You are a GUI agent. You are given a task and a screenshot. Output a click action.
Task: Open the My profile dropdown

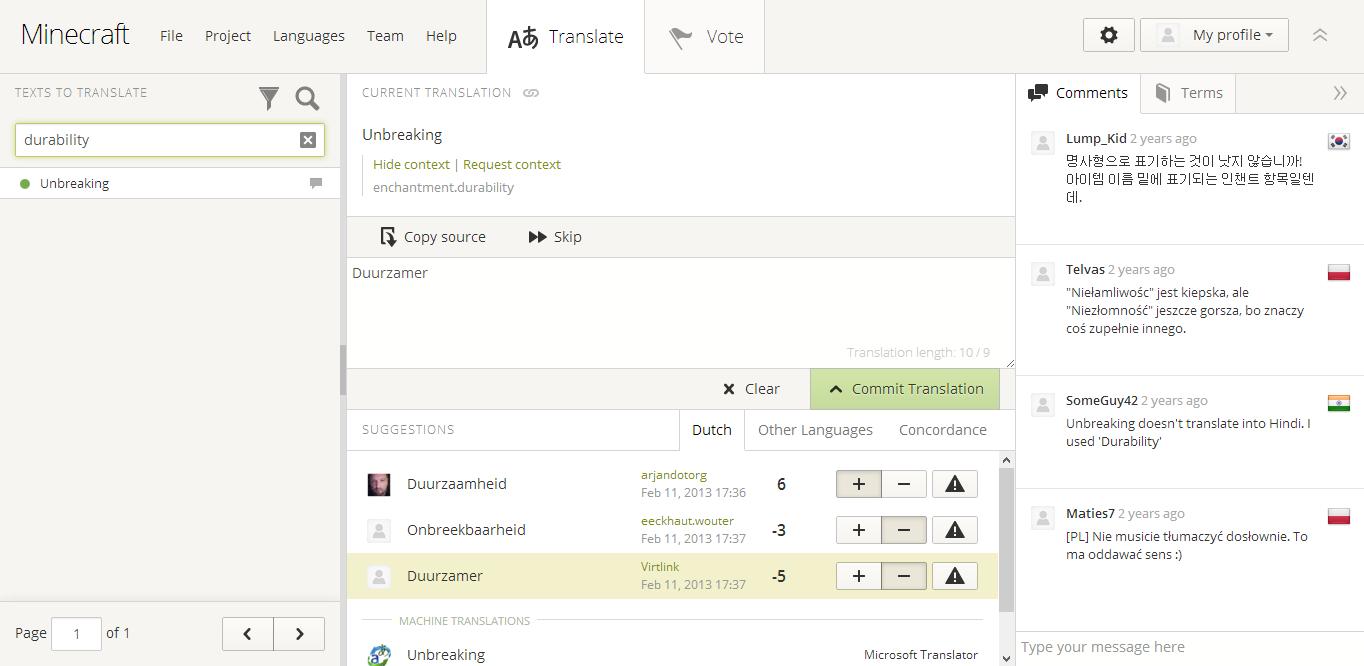(1214, 35)
